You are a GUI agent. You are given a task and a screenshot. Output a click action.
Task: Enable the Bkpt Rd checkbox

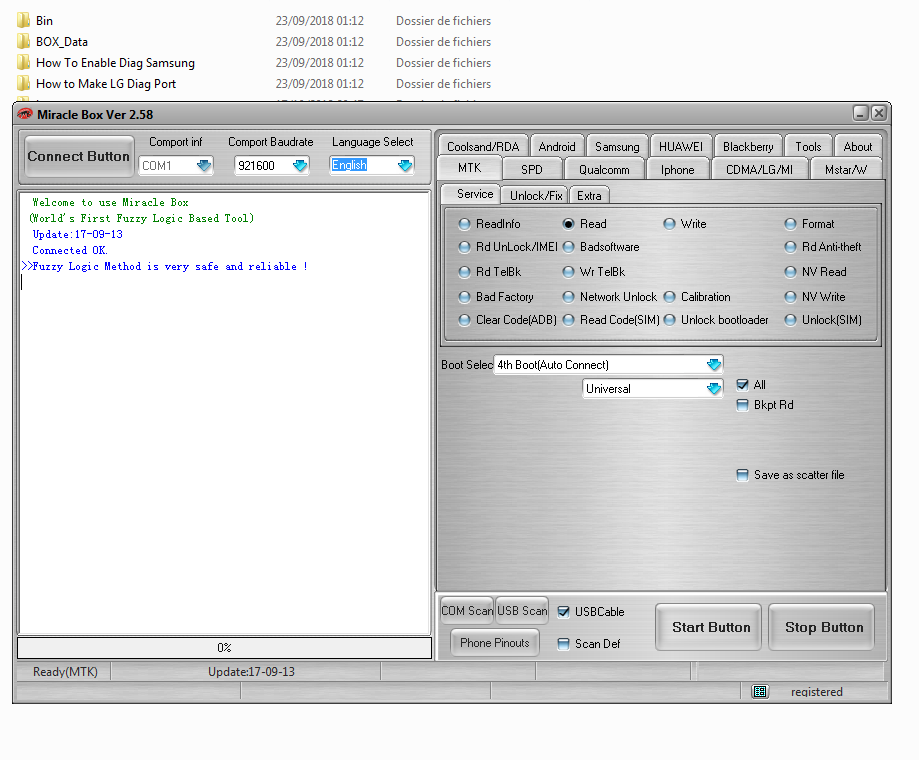click(x=742, y=405)
